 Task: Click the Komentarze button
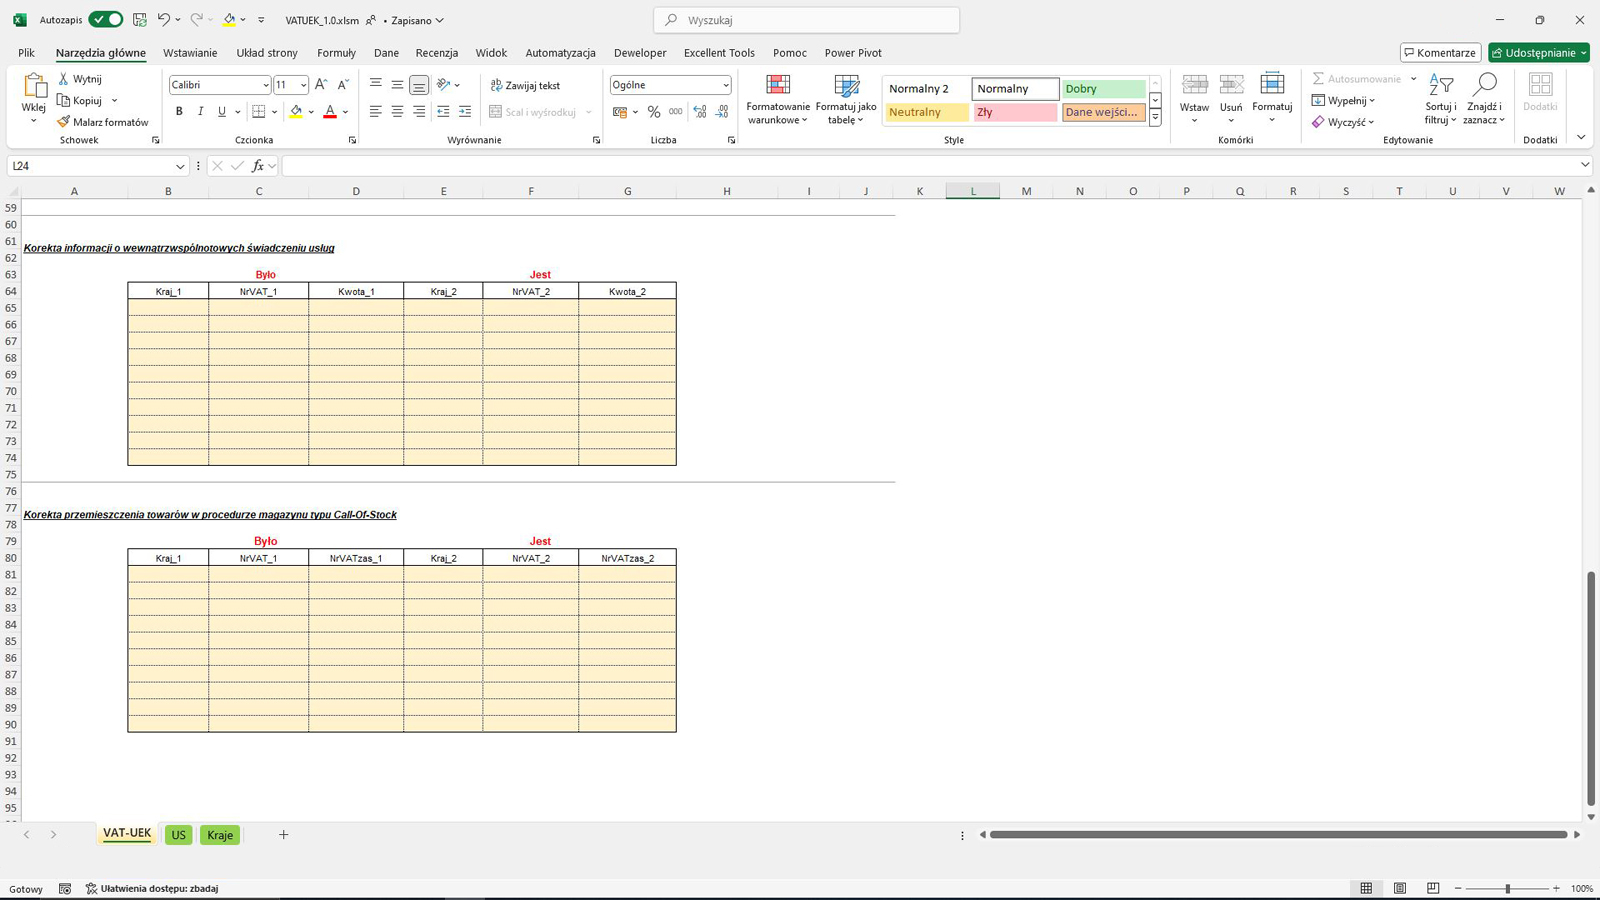click(x=1440, y=53)
